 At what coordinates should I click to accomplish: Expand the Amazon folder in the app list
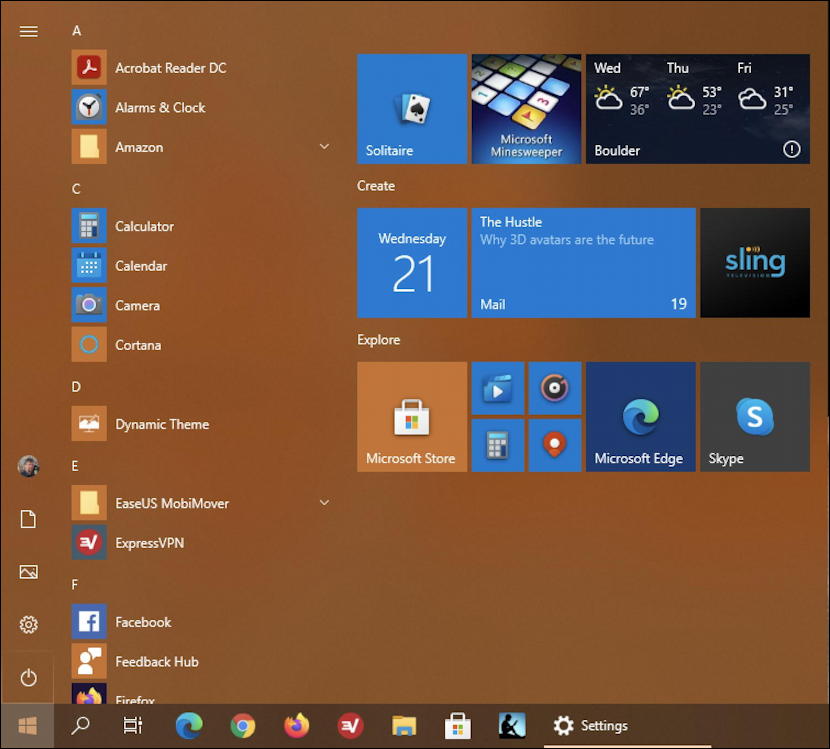(323, 146)
